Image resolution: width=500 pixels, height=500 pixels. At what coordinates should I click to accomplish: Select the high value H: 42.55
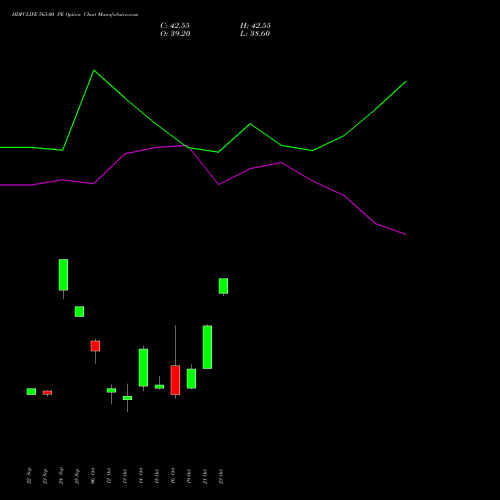255,26
